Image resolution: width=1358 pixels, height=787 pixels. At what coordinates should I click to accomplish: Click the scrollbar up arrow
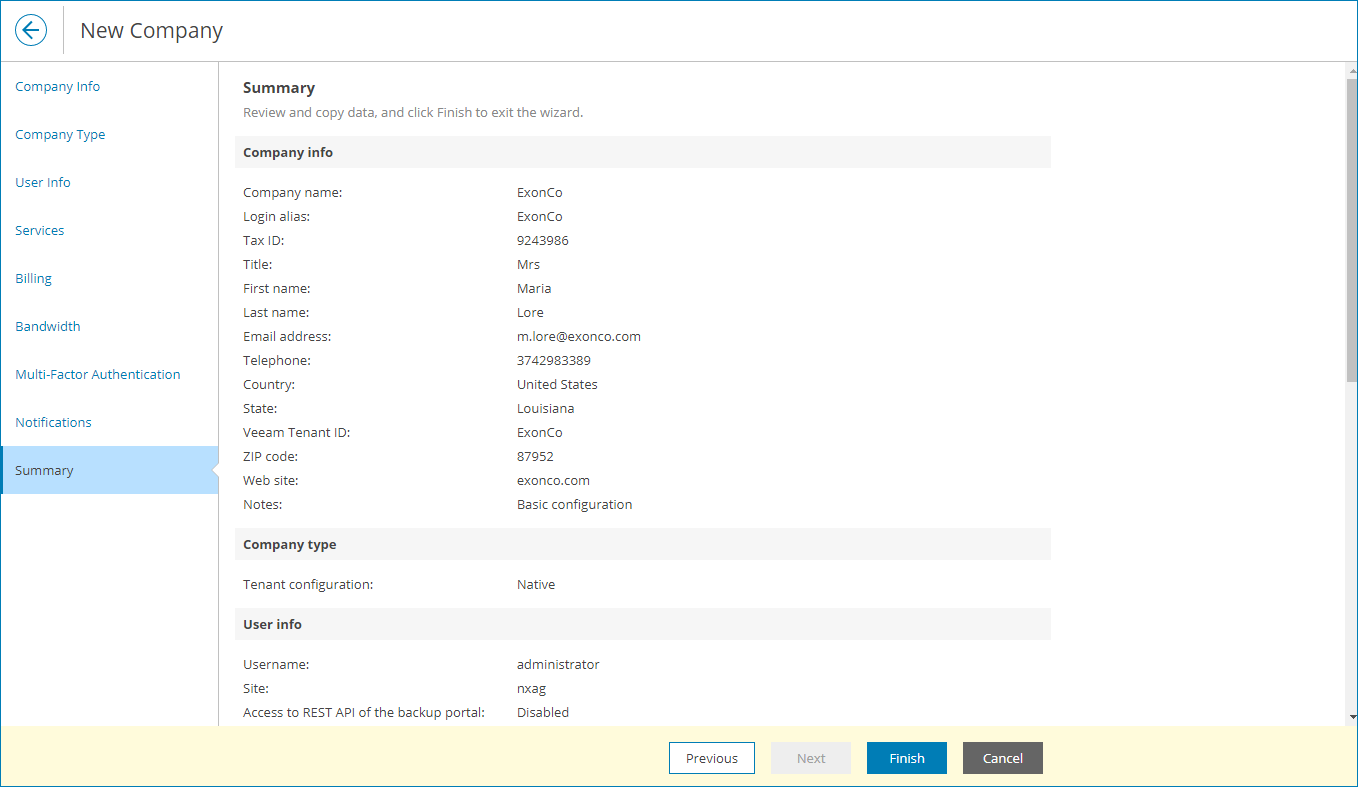click(x=1352, y=71)
